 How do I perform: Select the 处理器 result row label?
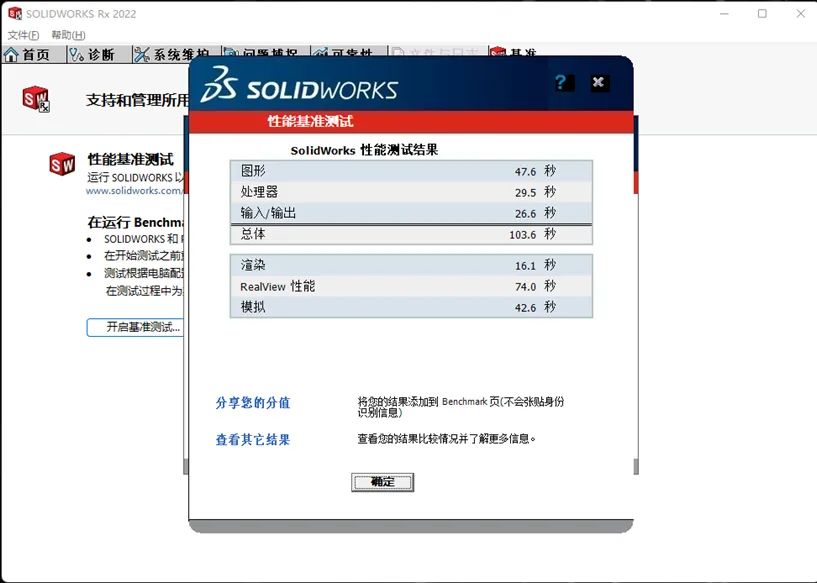tap(259, 192)
